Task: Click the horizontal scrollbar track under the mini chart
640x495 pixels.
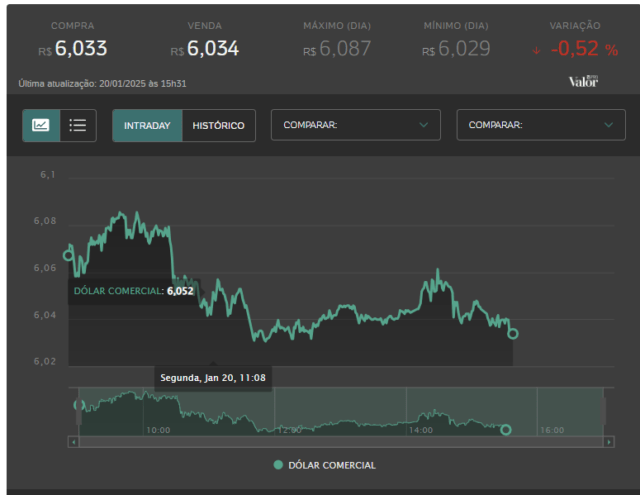Action: click(x=341, y=442)
